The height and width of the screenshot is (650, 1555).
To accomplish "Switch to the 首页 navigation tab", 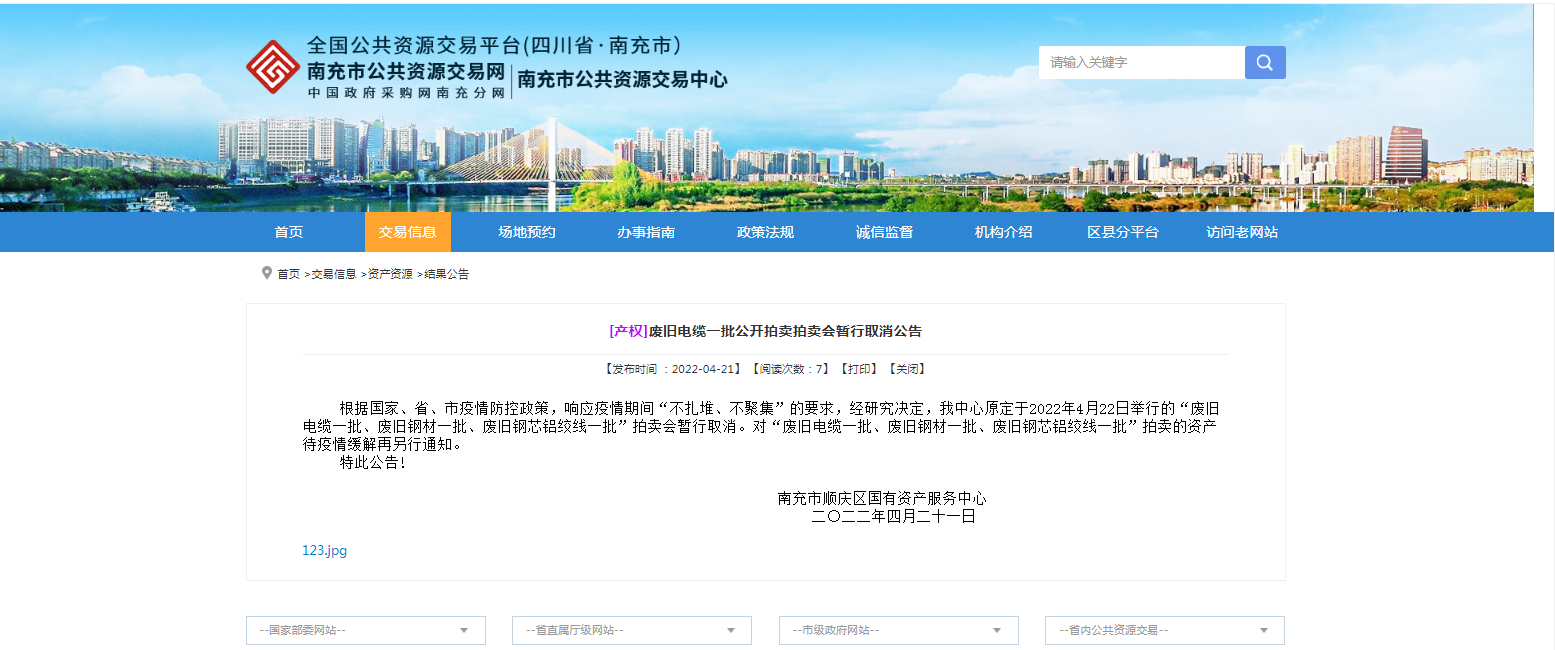I will tap(289, 231).
